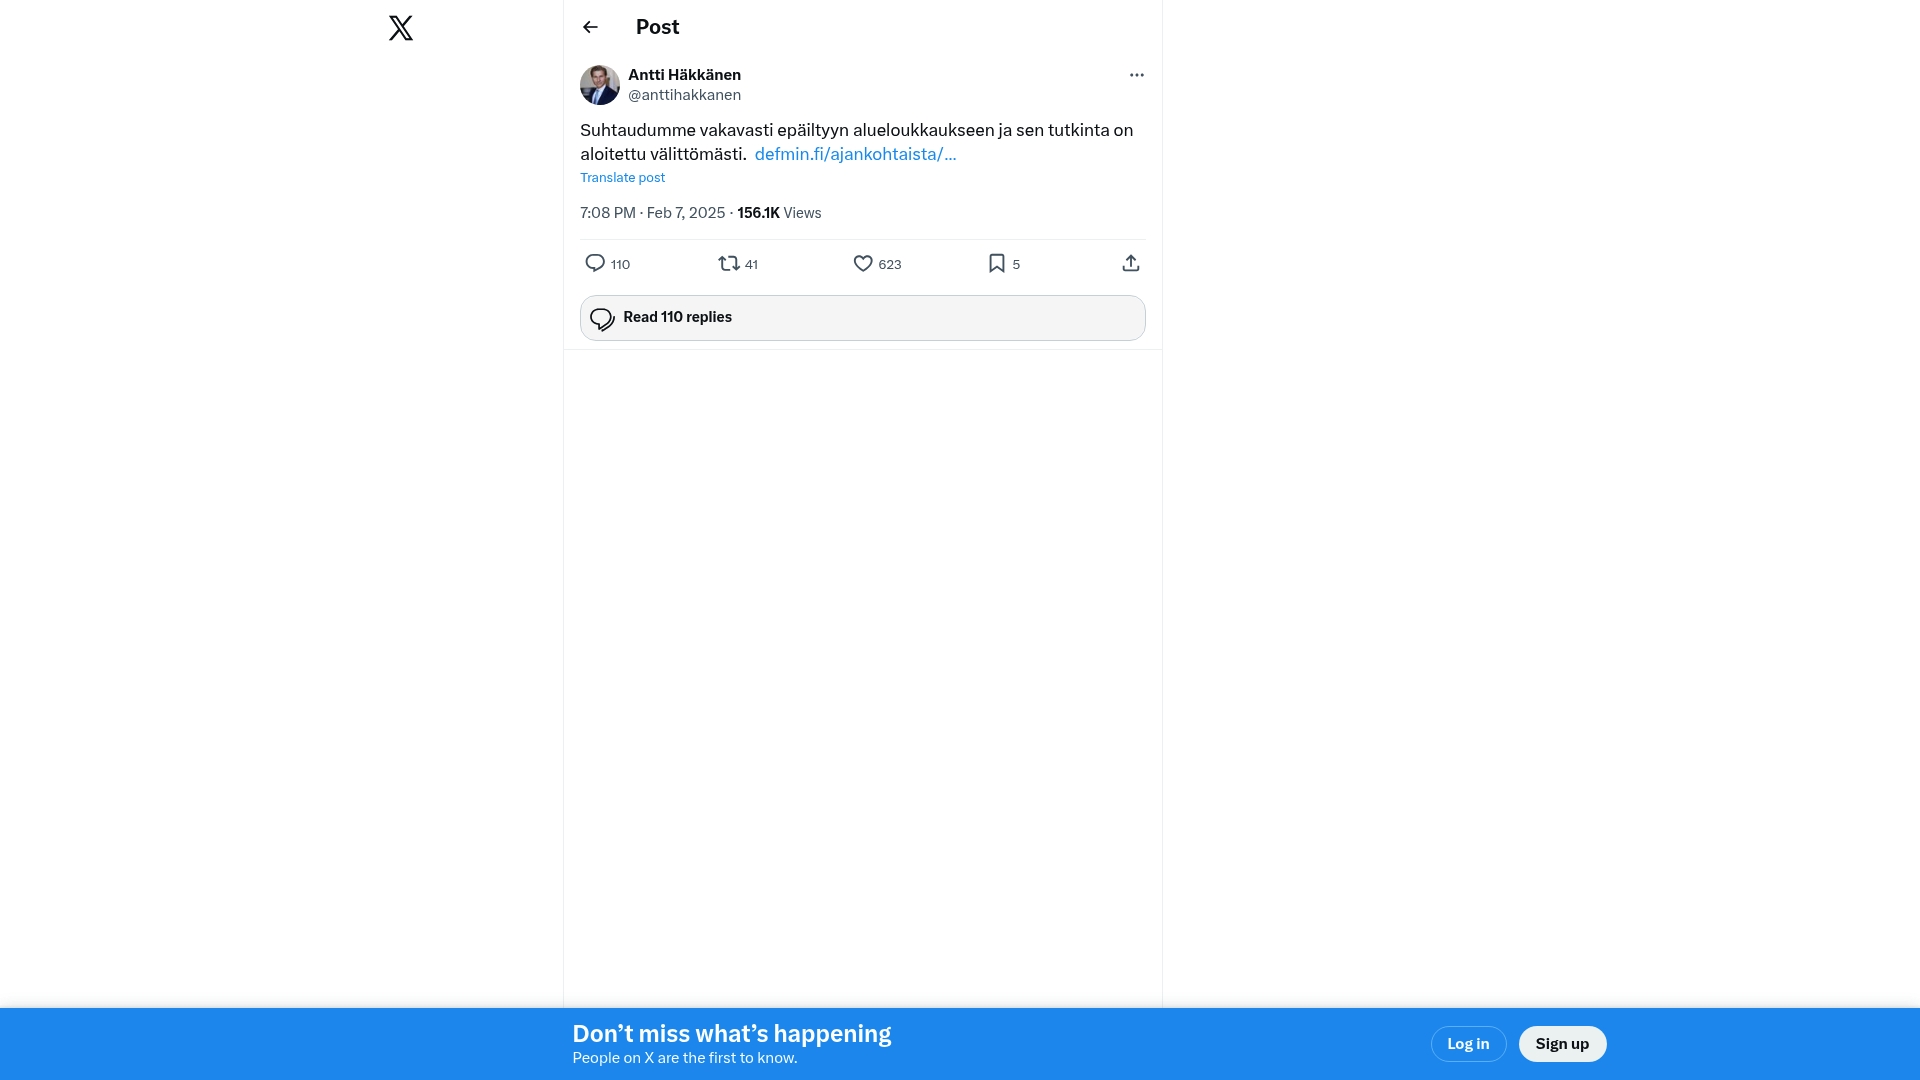The height and width of the screenshot is (1080, 1920).
Task: Click Translate post
Action: [622, 178]
